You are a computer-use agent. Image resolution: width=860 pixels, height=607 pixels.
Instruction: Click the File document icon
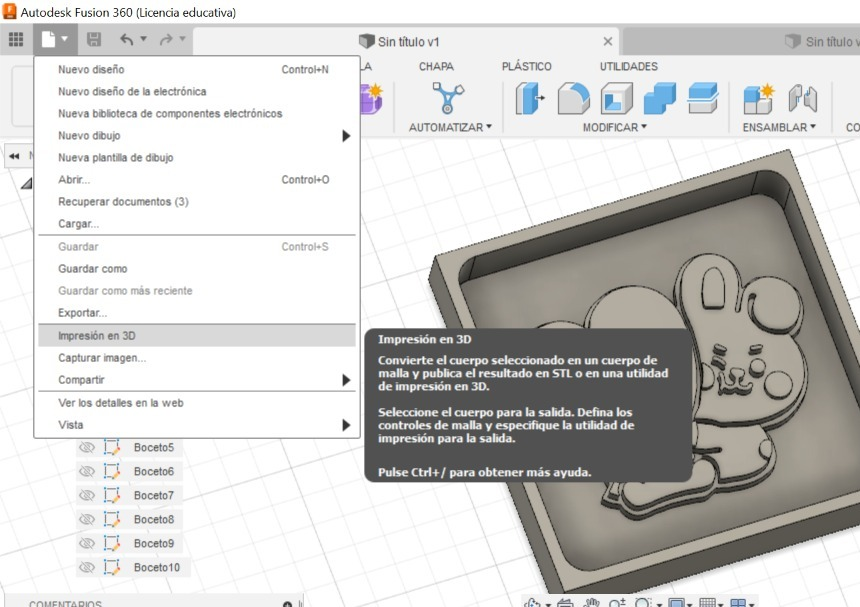click(x=49, y=39)
